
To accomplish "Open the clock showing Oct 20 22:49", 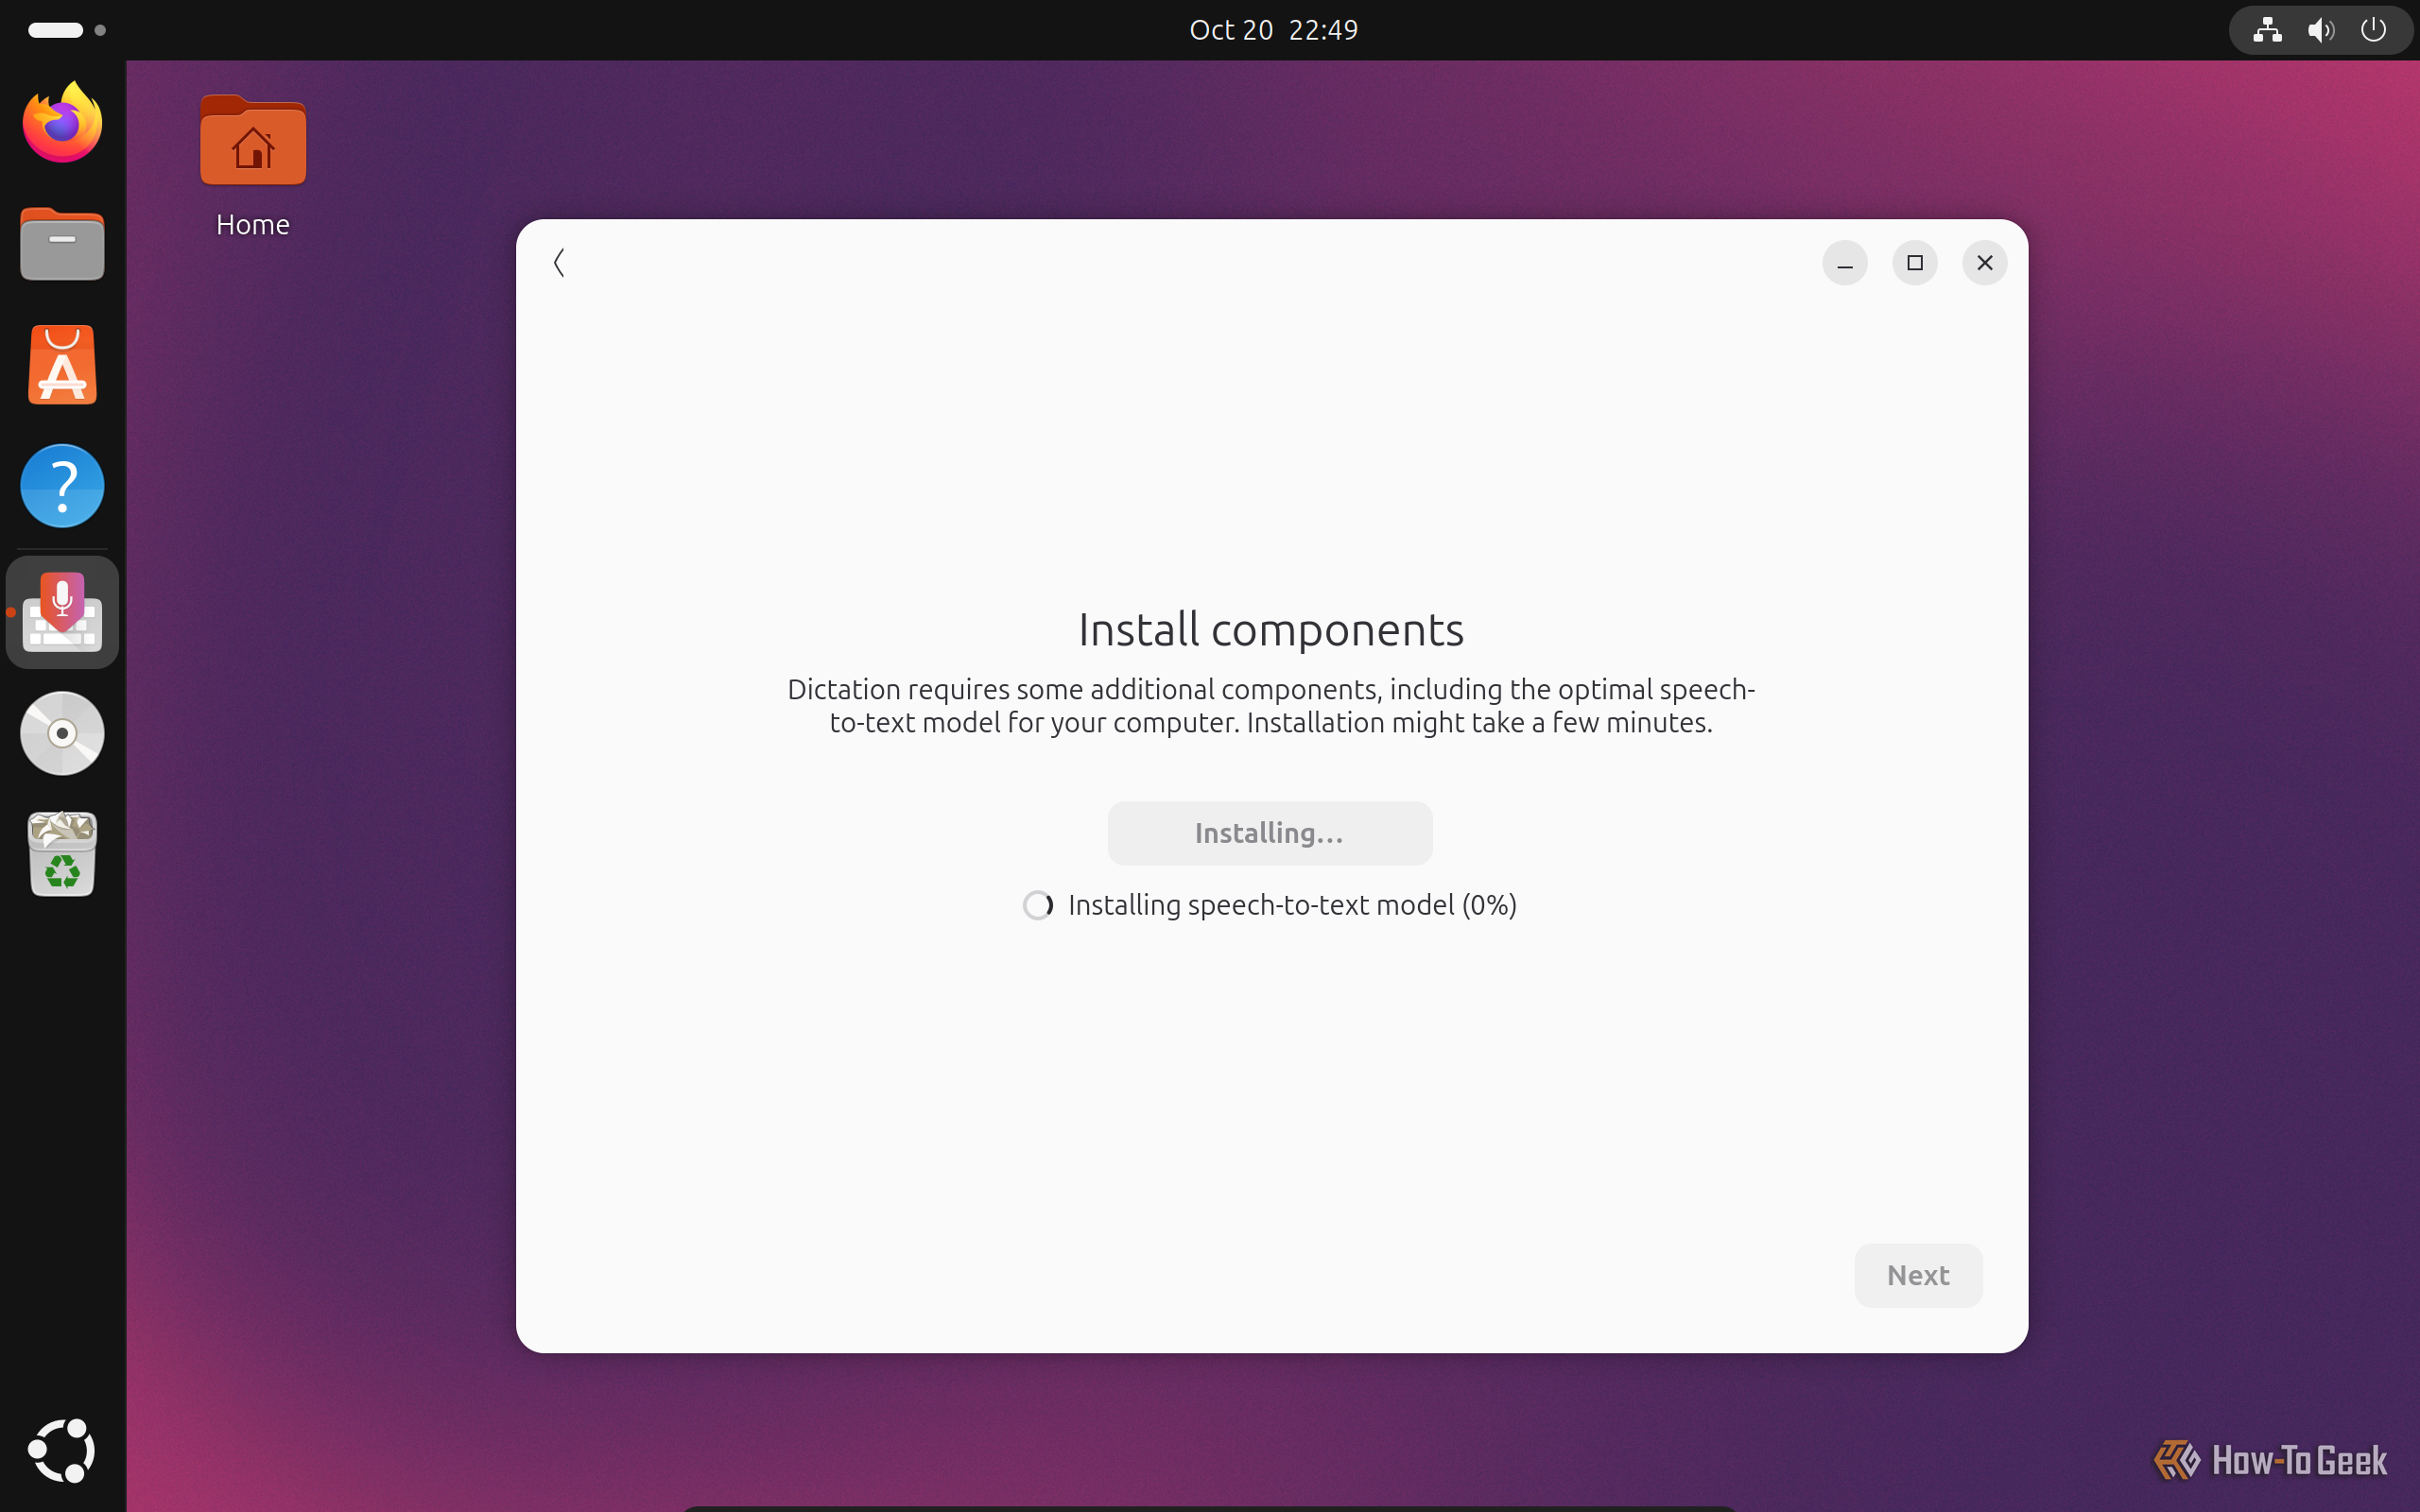I will [x=1273, y=30].
